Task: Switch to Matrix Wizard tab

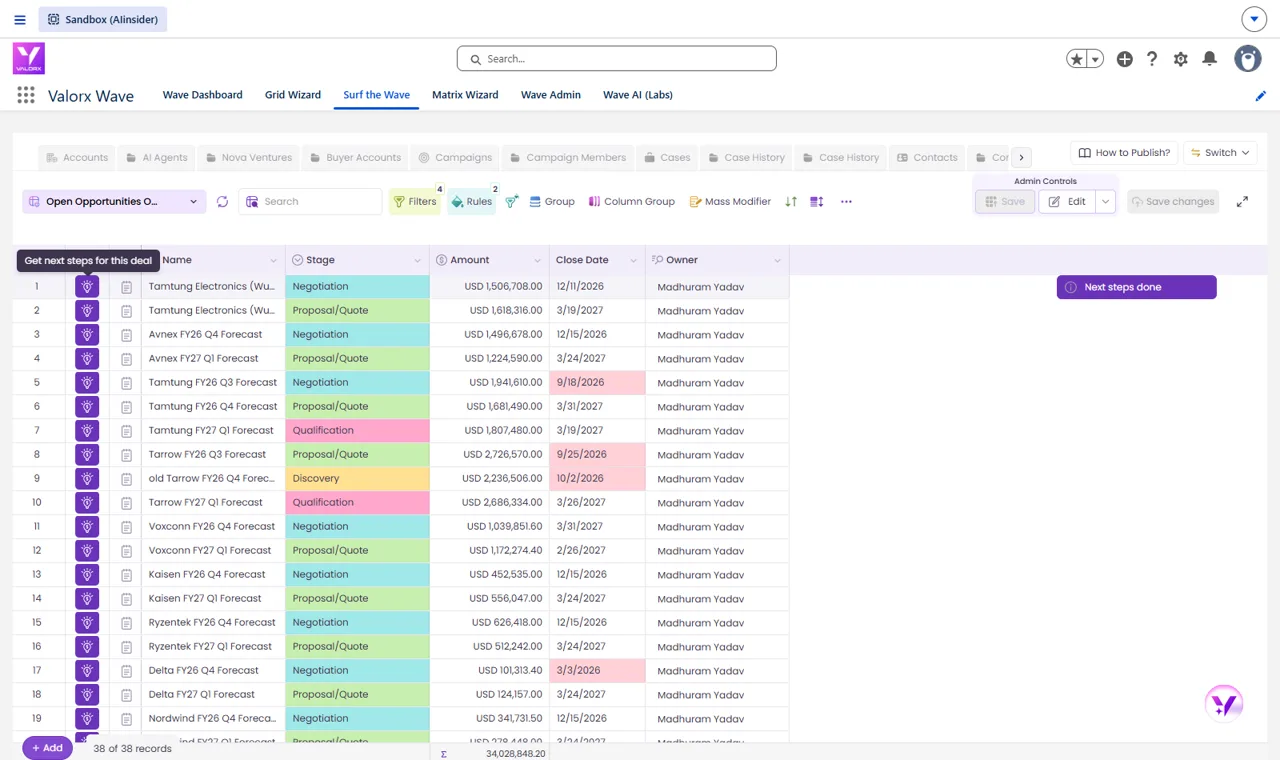Action: click(465, 95)
